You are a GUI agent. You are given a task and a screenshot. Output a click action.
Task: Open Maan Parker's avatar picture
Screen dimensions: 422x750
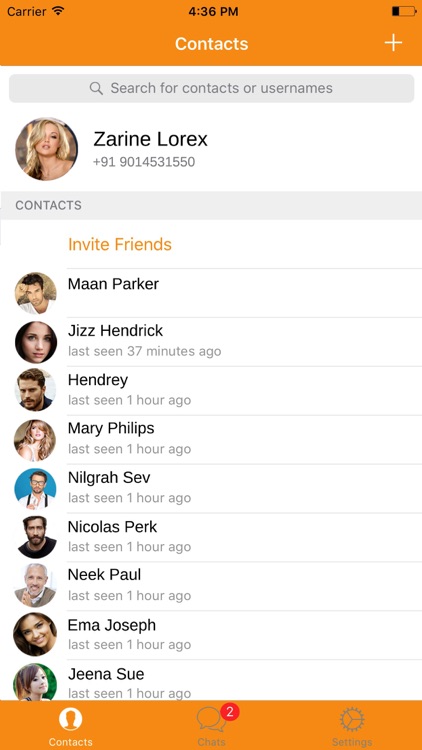click(35, 293)
